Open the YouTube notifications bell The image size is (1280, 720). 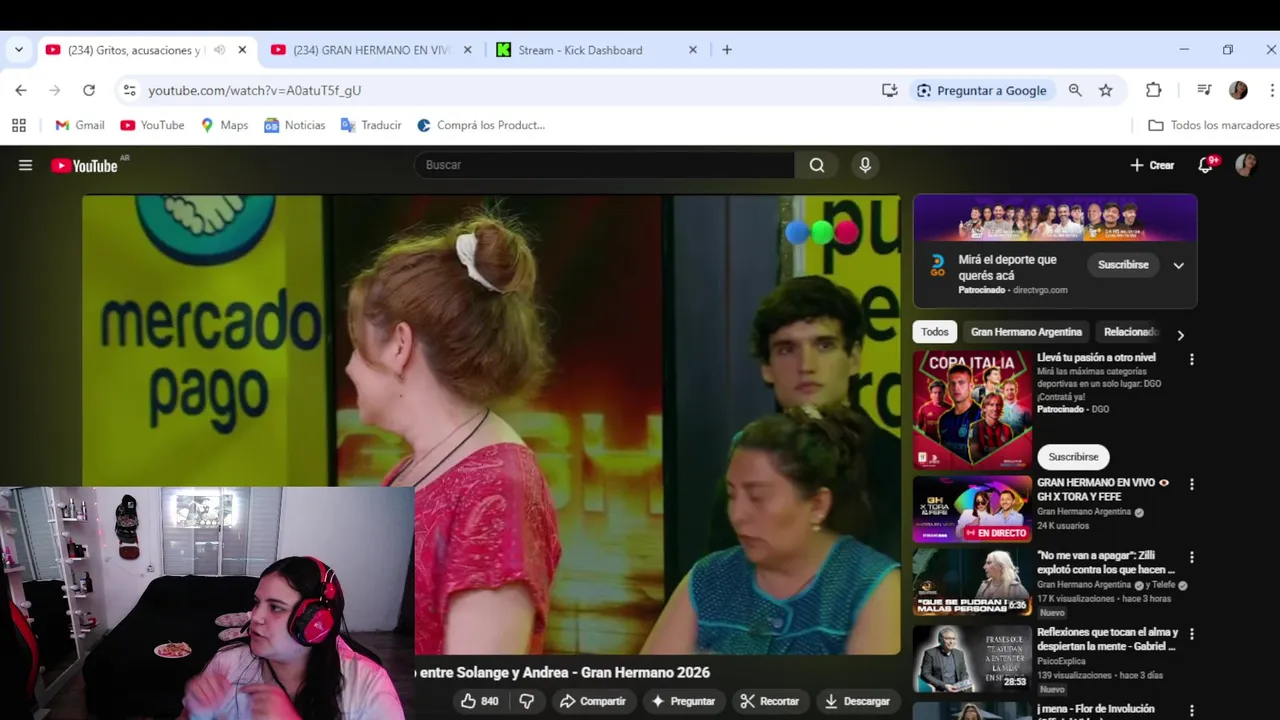pyautogui.click(x=1206, y=165)
